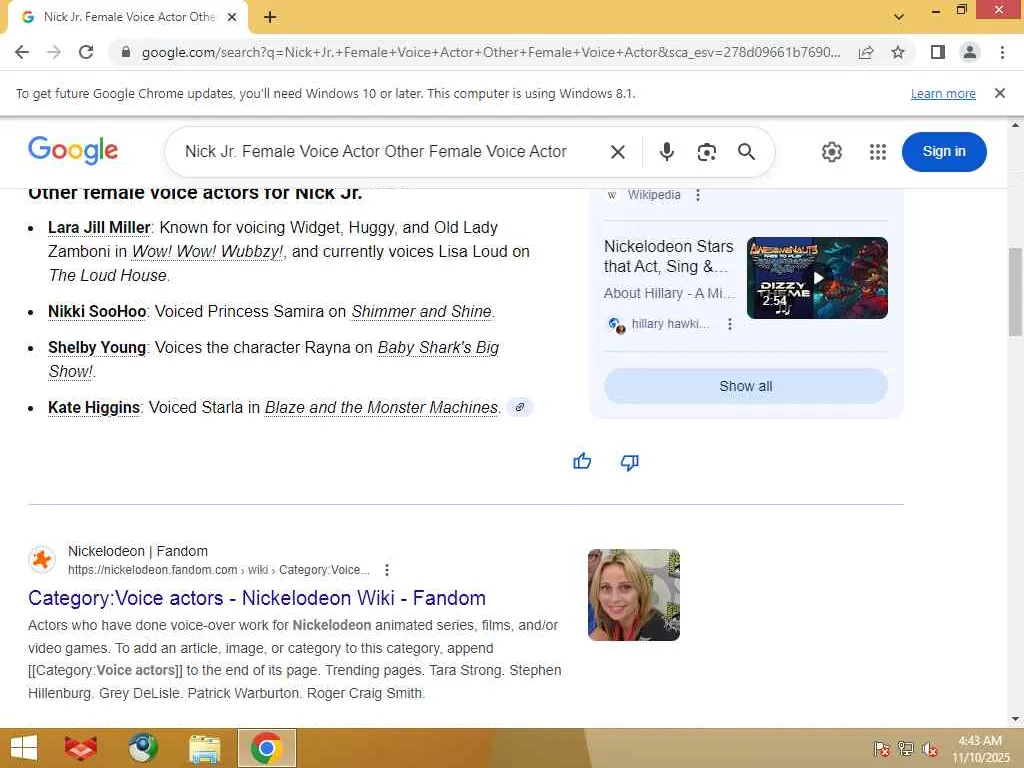Open Chrome three-dot menu
The height and width of the screenshot is (768, 1024).
(1002, 52)
